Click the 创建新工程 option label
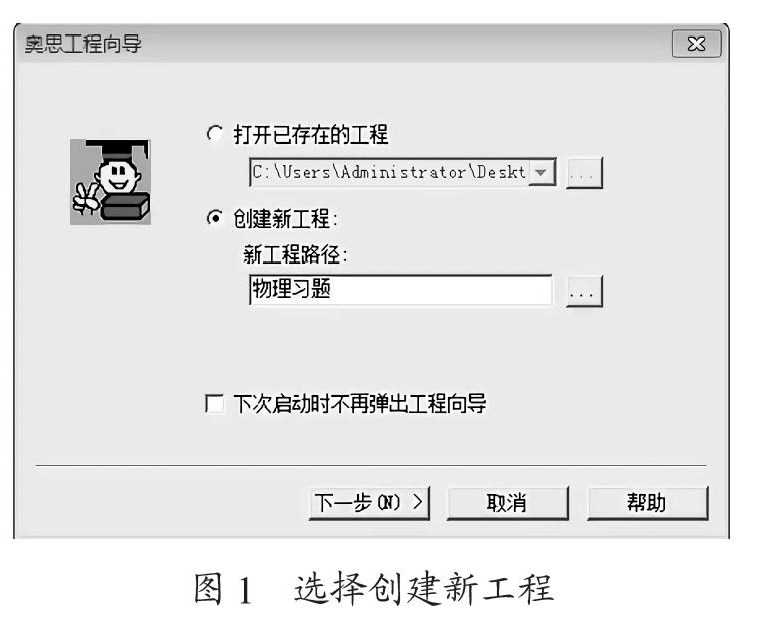 (x=285, y=218)
